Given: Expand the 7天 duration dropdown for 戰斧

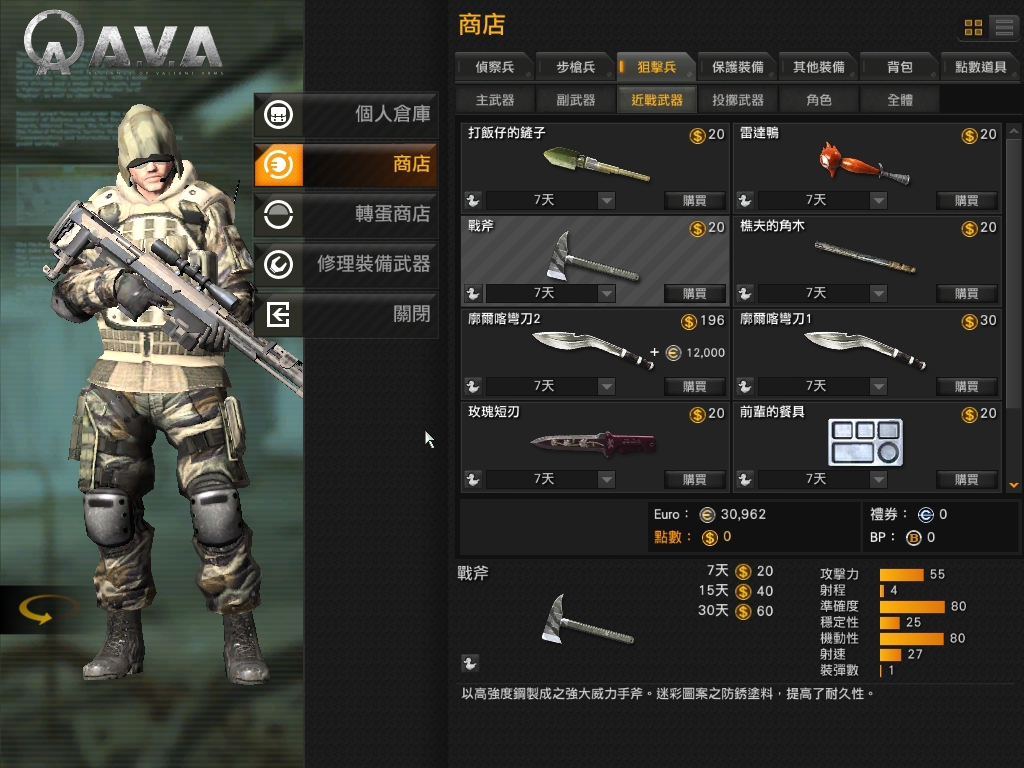Looking at the screenshot, I should (x=607, y=293).
